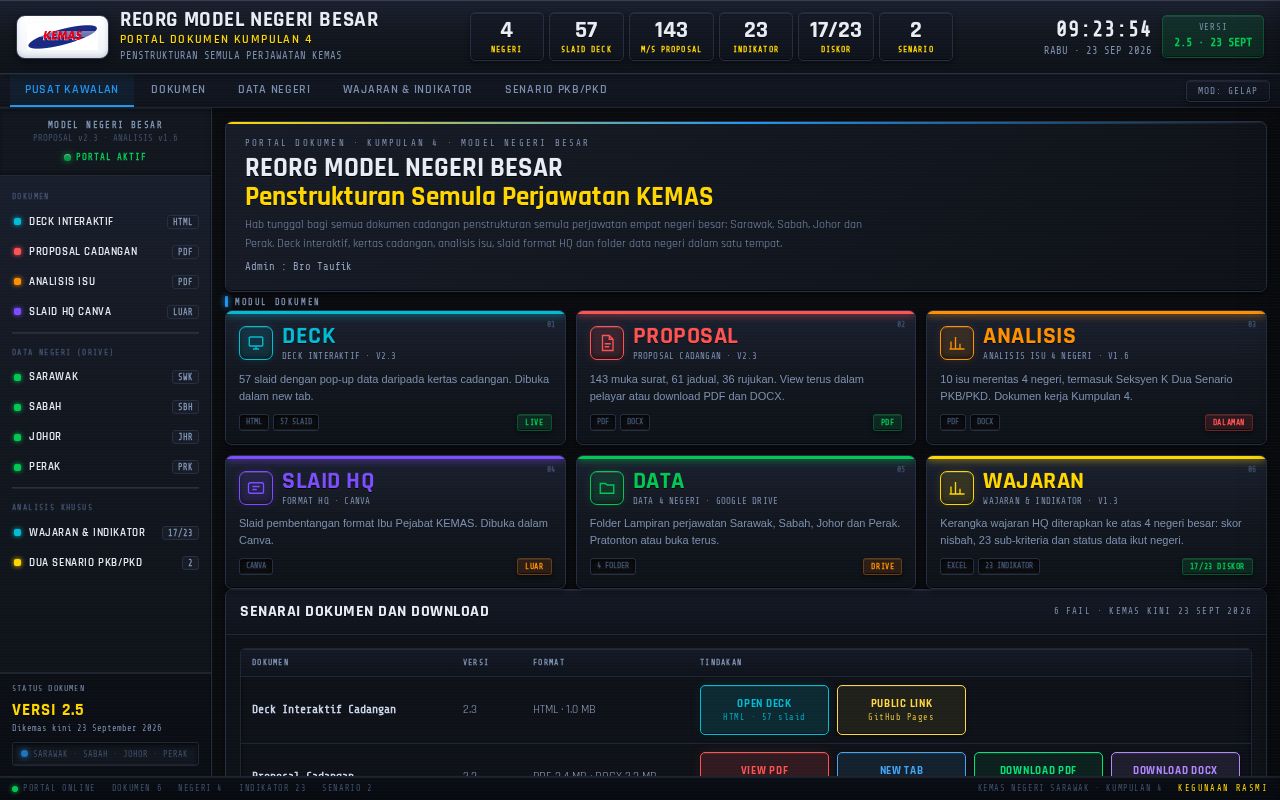The height and width of the screenshot is (800, 1280).
Task: Open SLAID HQ CANVA sidebar entry
Action: pos(106,312)
